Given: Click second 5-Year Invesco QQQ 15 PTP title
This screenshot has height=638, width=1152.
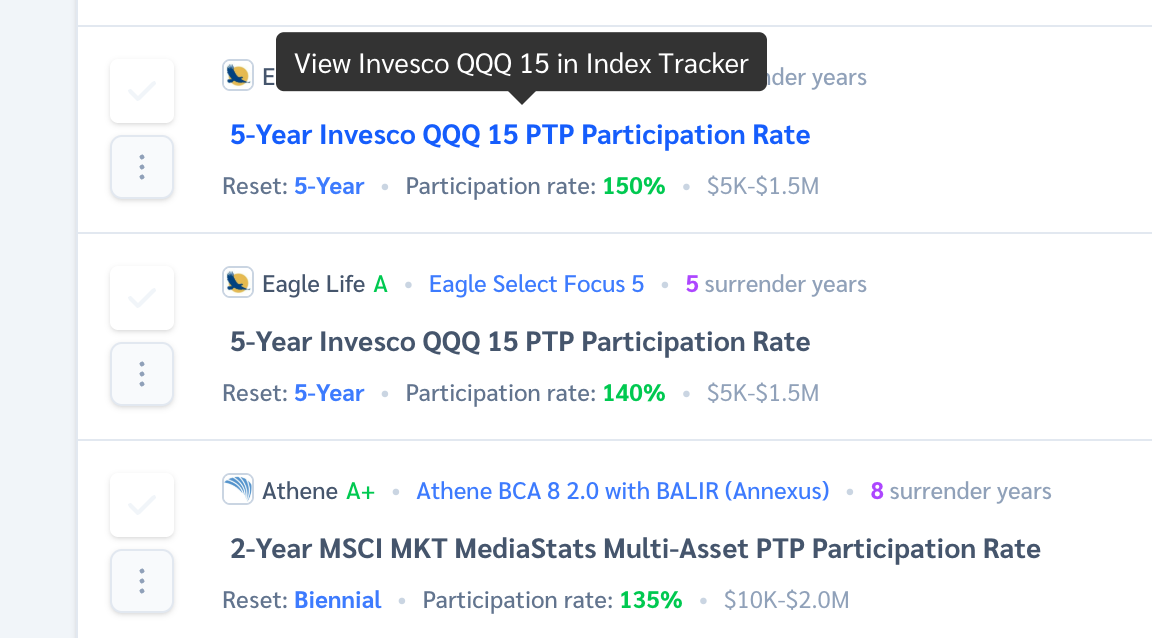Looking at the screenshot, I should [520, 343].
